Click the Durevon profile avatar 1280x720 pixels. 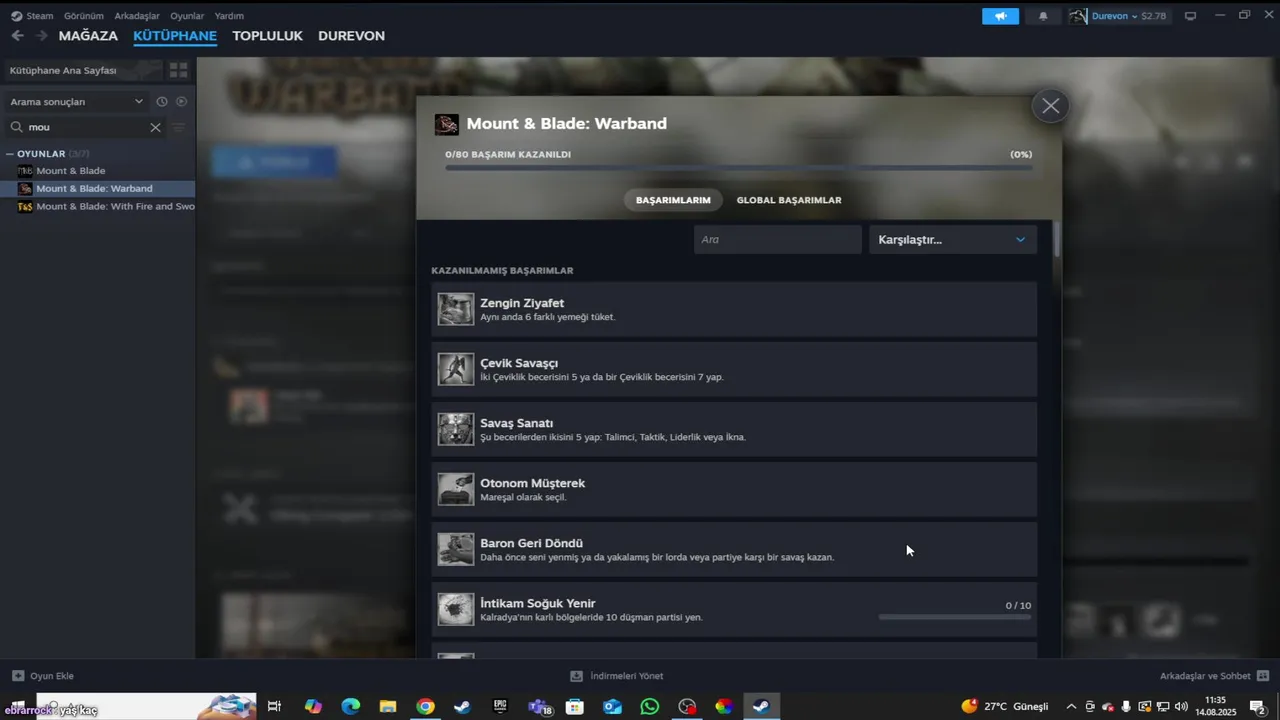pyautogui.click(x=1078, y=16)
